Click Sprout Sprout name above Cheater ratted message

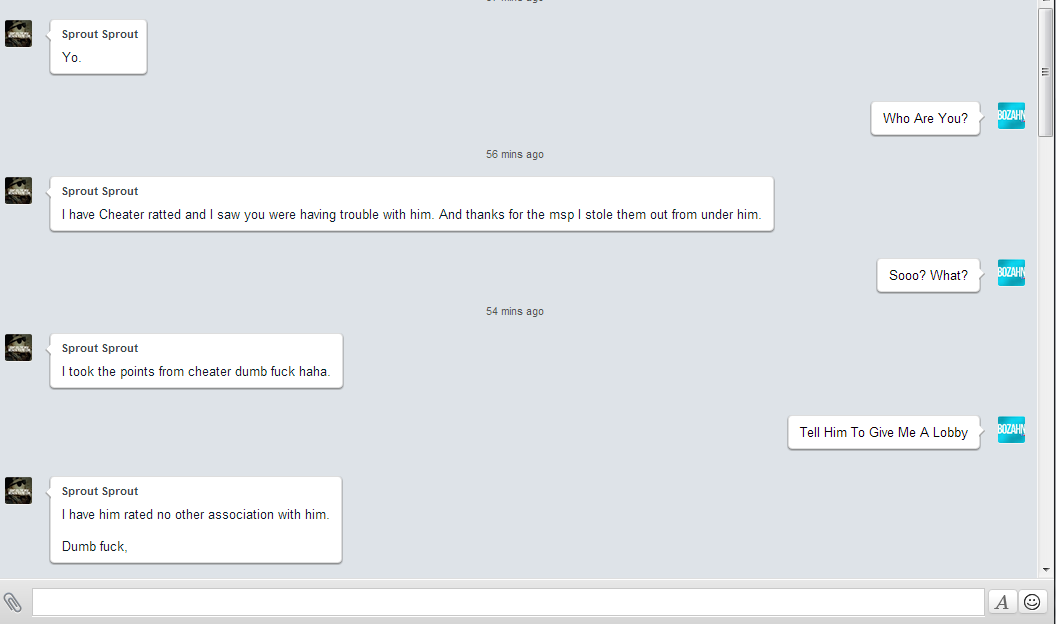100,191
